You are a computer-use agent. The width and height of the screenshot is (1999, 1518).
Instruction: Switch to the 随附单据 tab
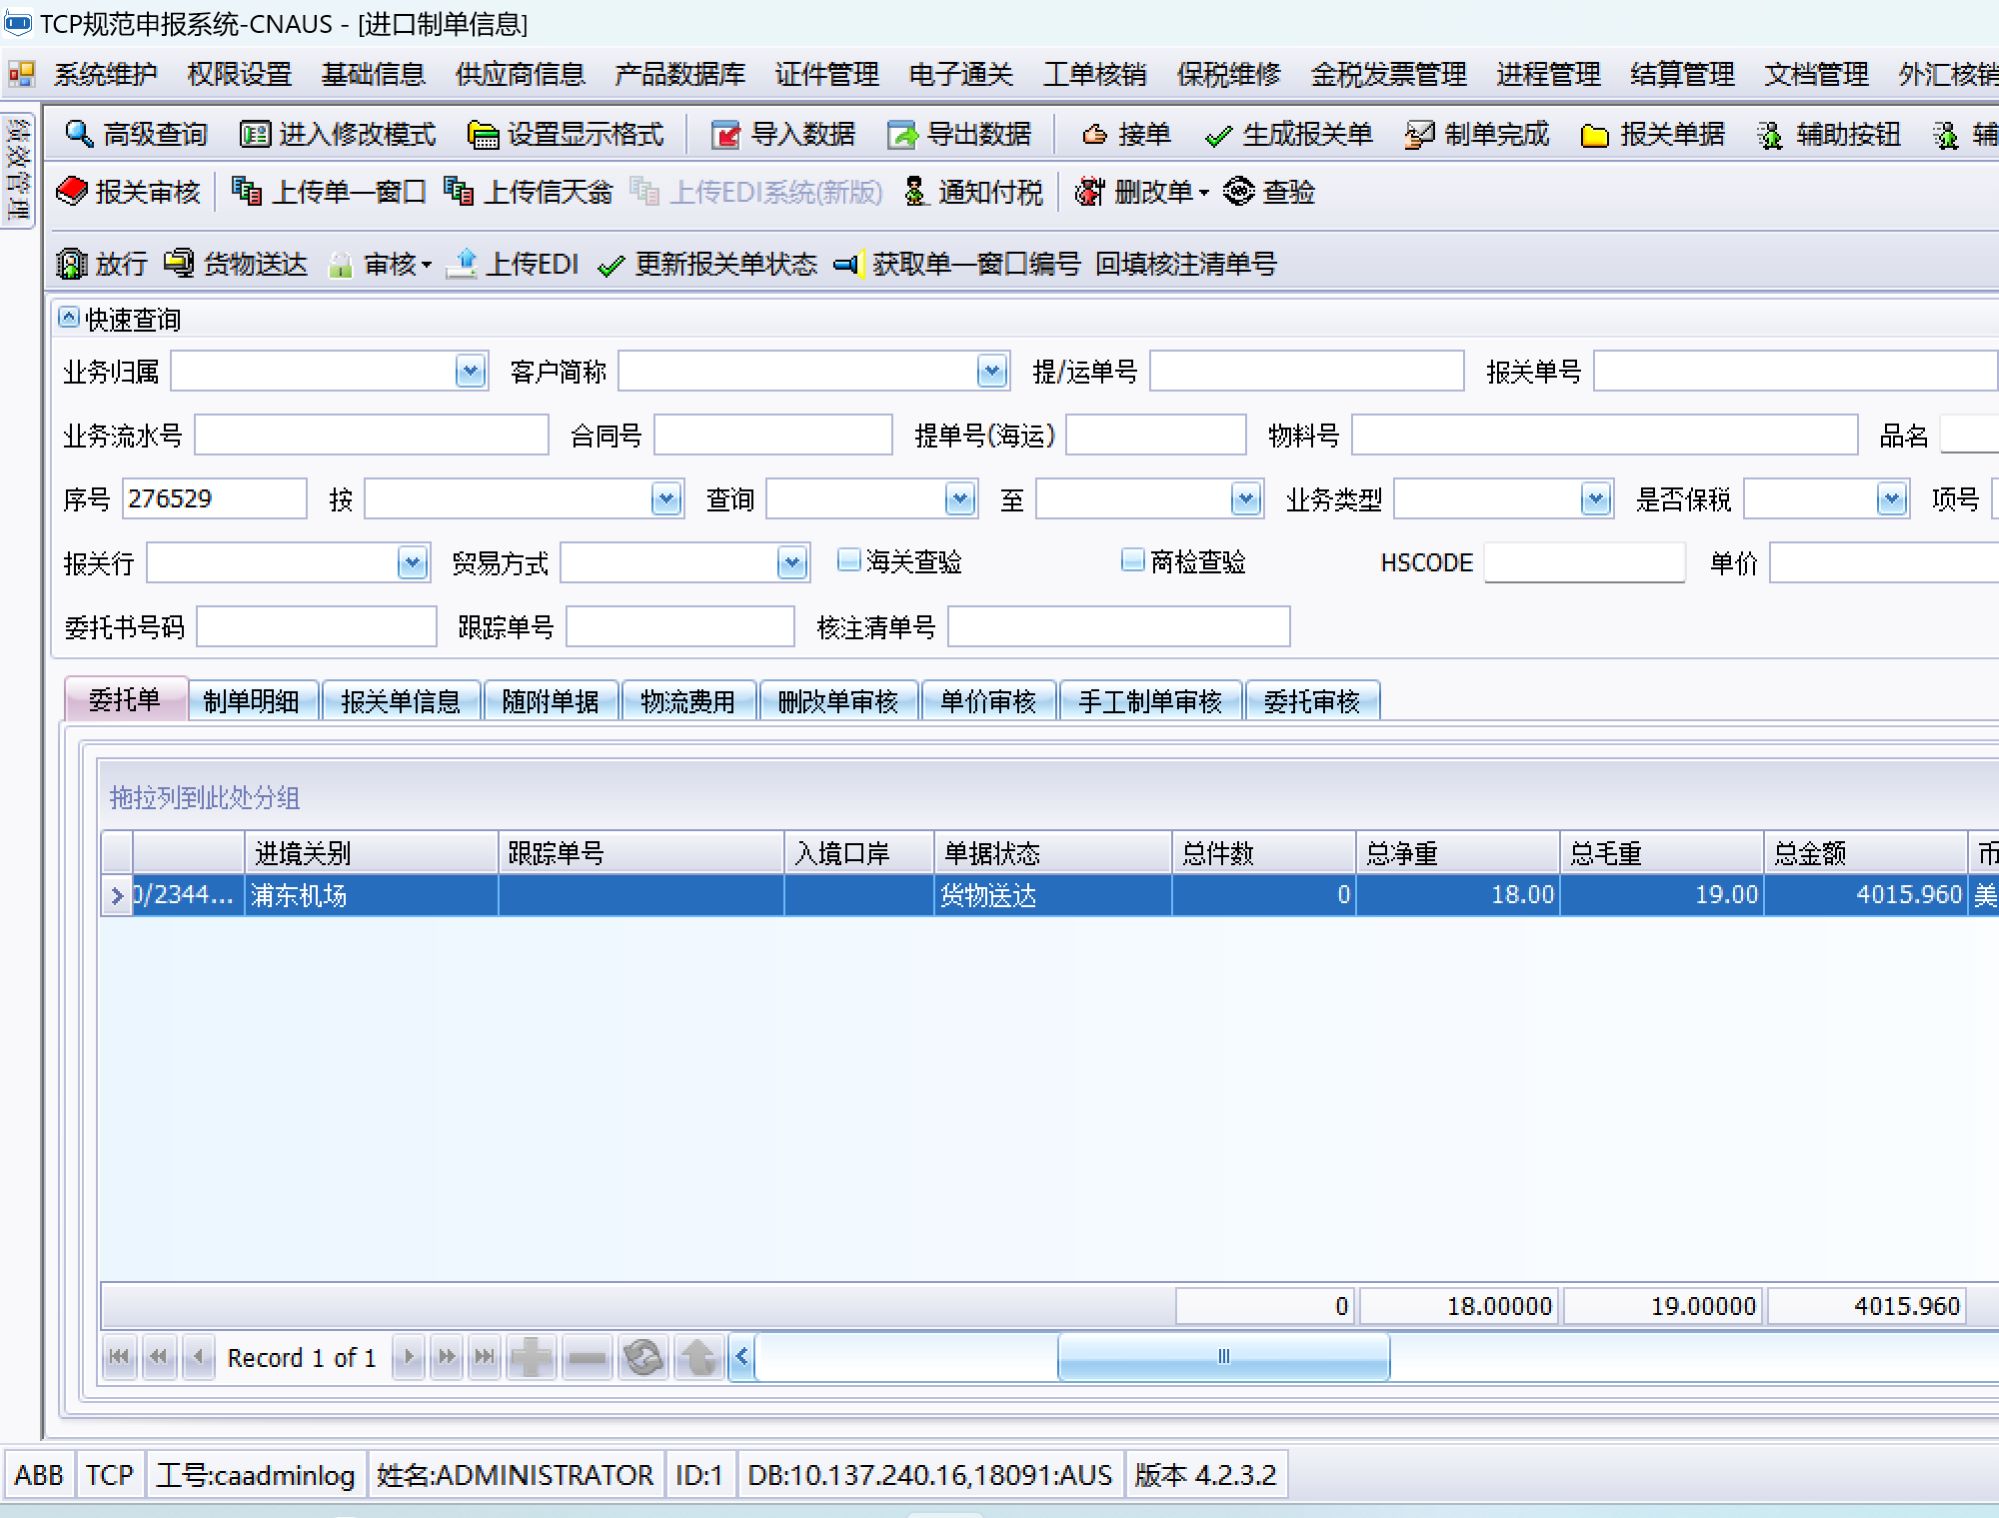[x=550, y=701]
